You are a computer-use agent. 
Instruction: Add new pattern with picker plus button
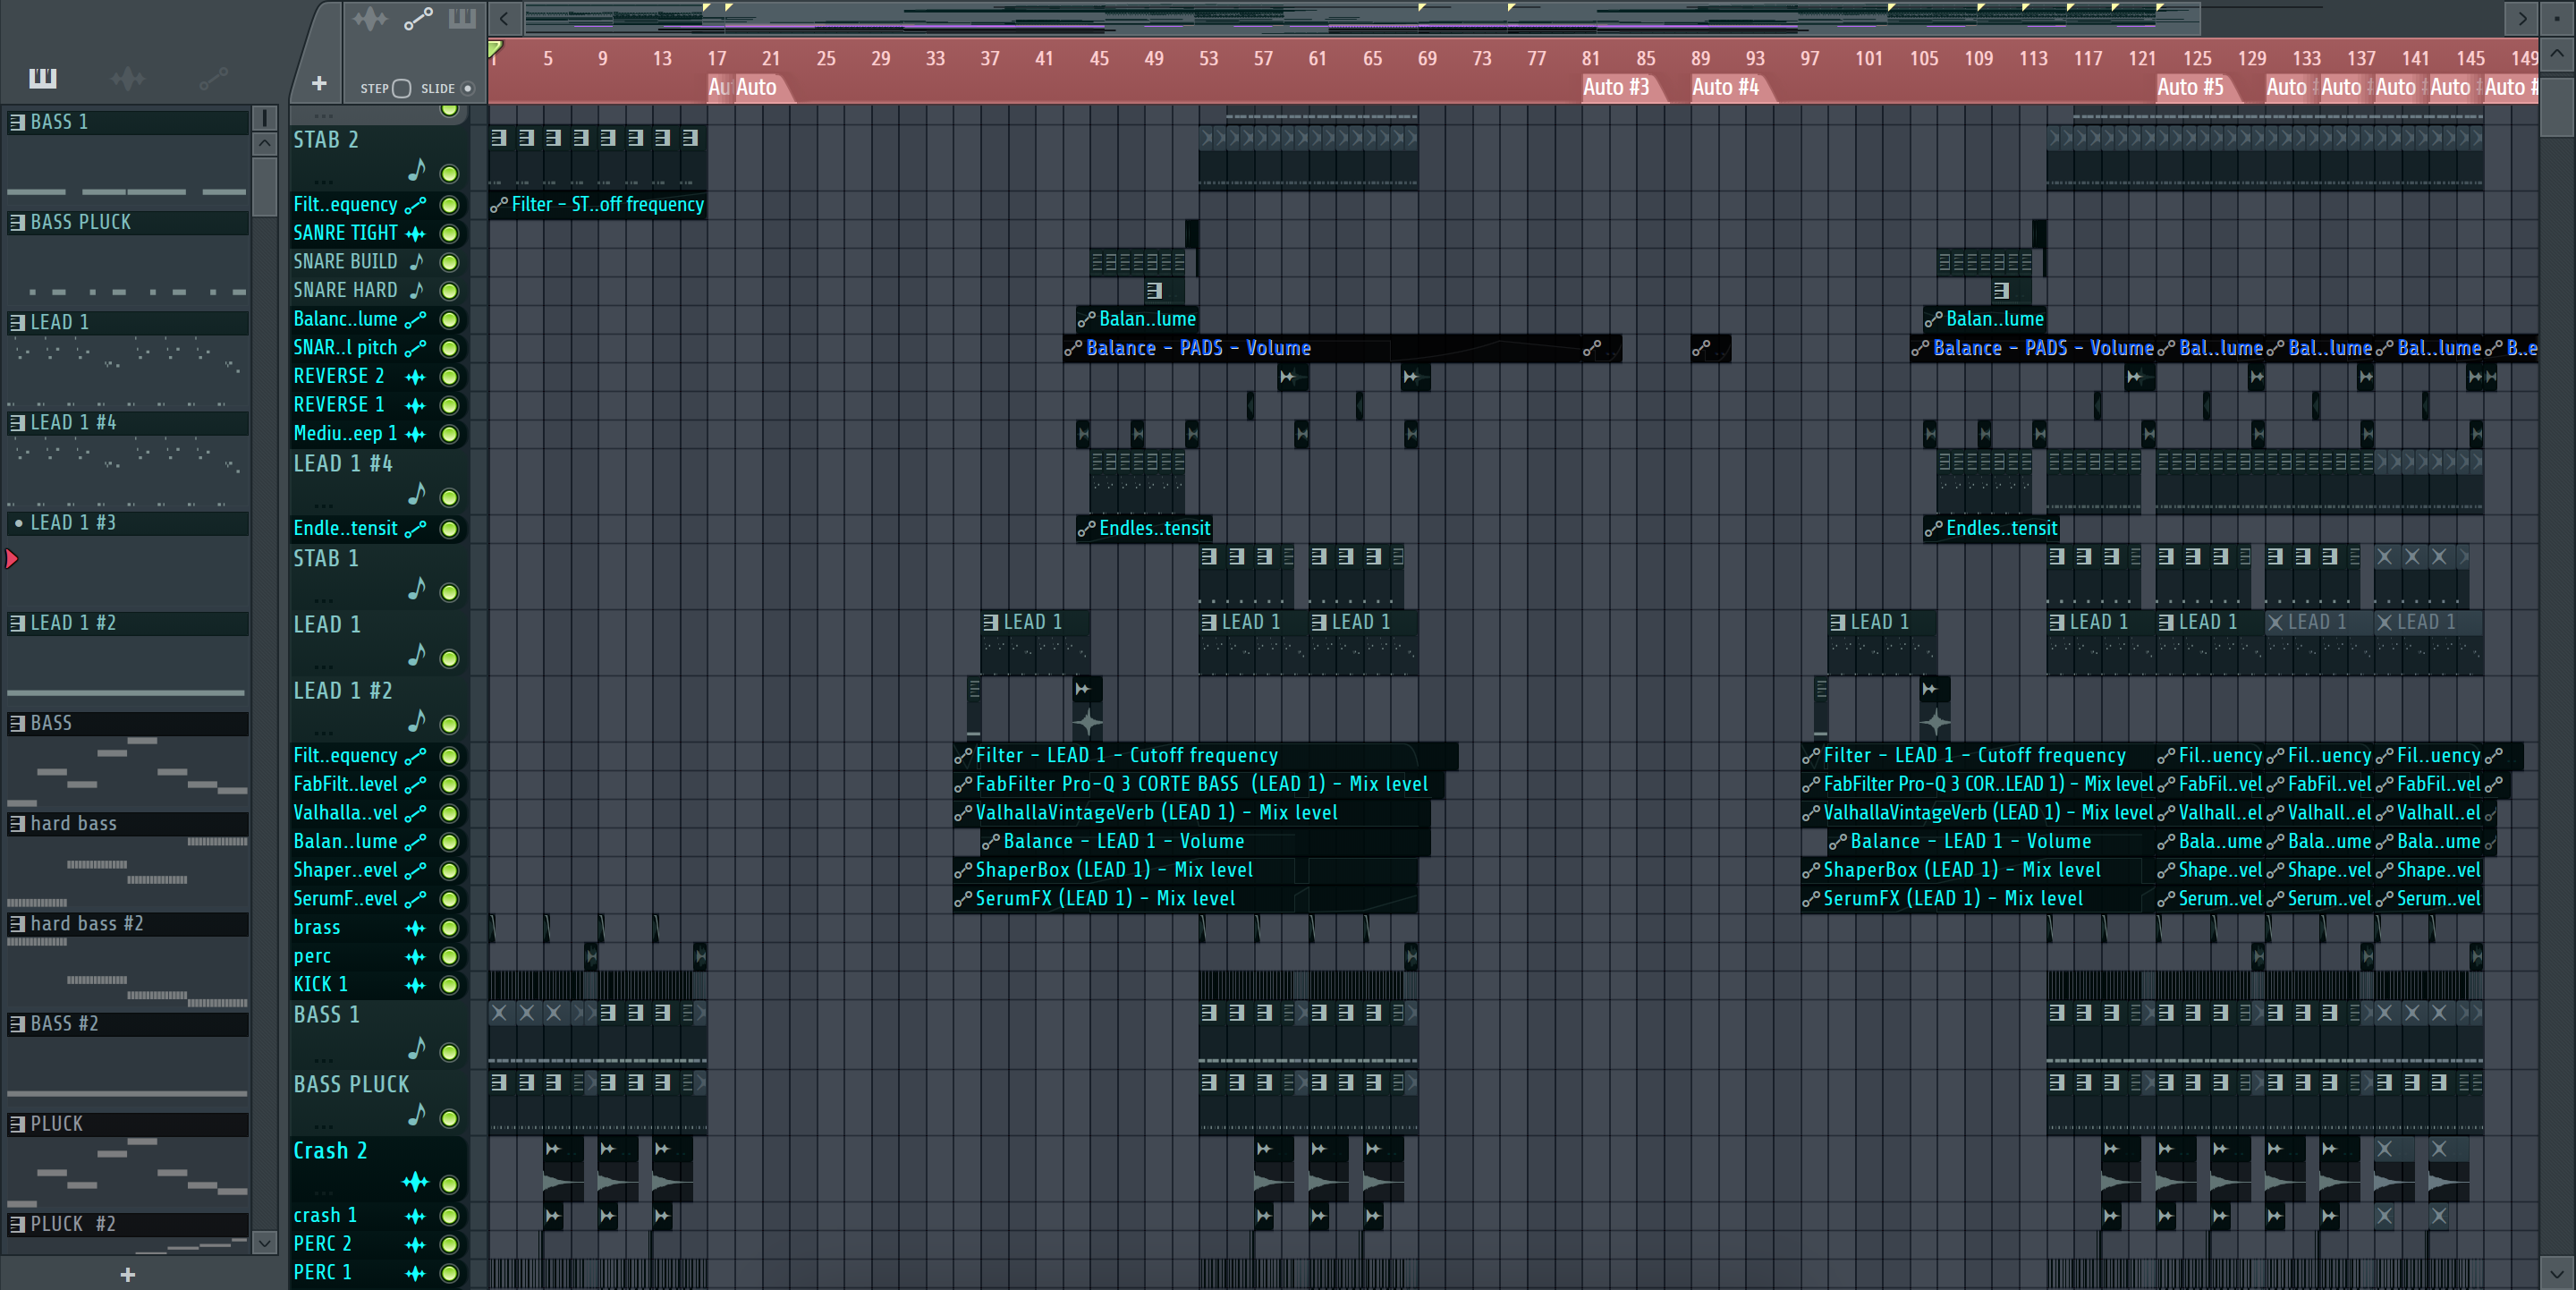(127, 1274)
